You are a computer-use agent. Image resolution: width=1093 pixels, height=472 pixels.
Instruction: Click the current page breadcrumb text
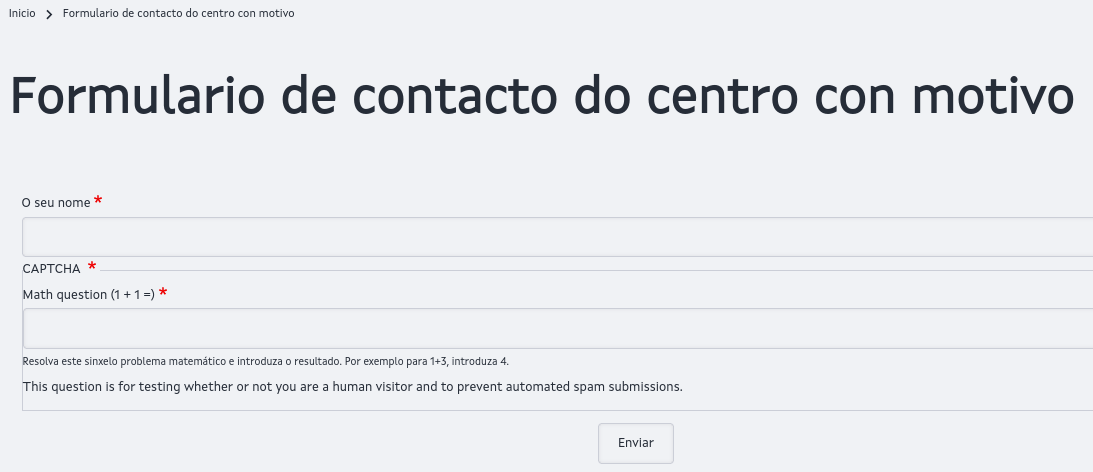coord(178,14)
